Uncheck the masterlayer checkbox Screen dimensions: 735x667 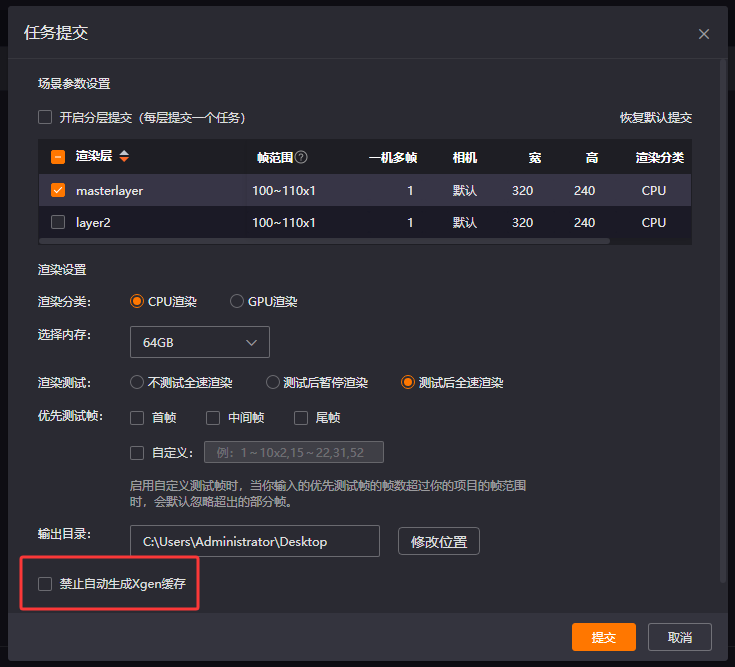(x=58, y=190)
